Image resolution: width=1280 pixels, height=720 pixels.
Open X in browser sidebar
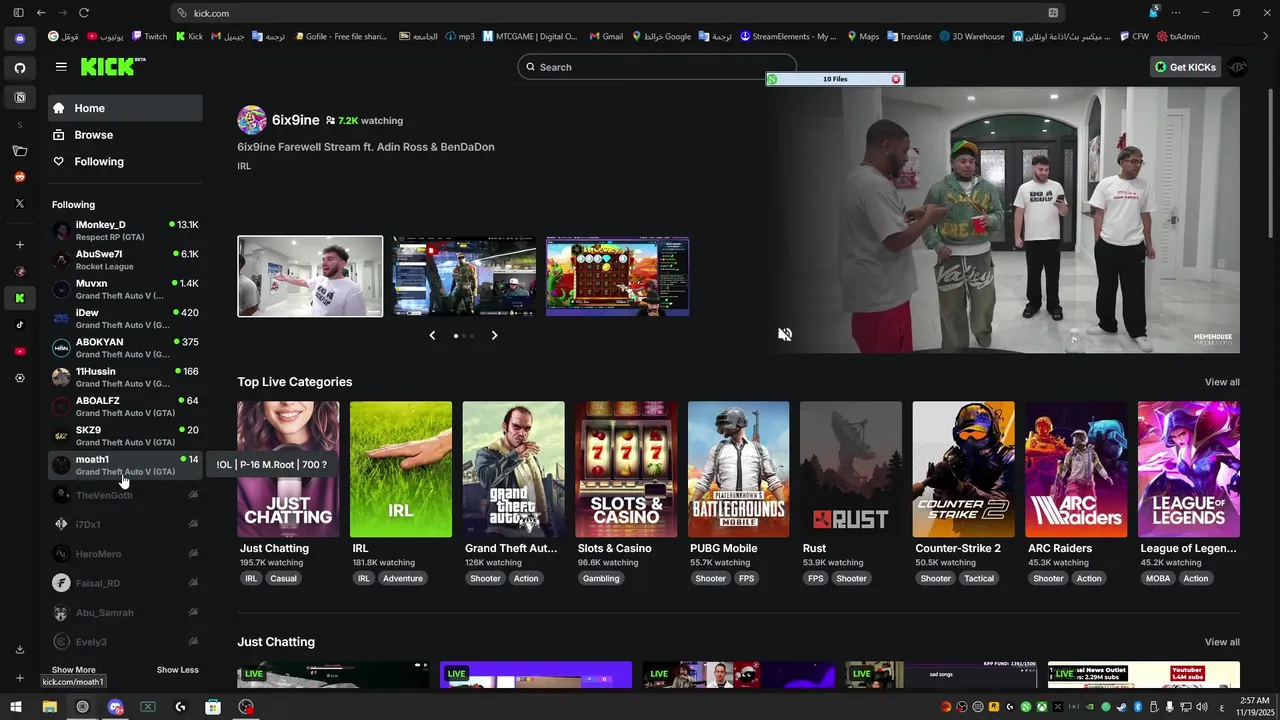[x=20, y=203]
